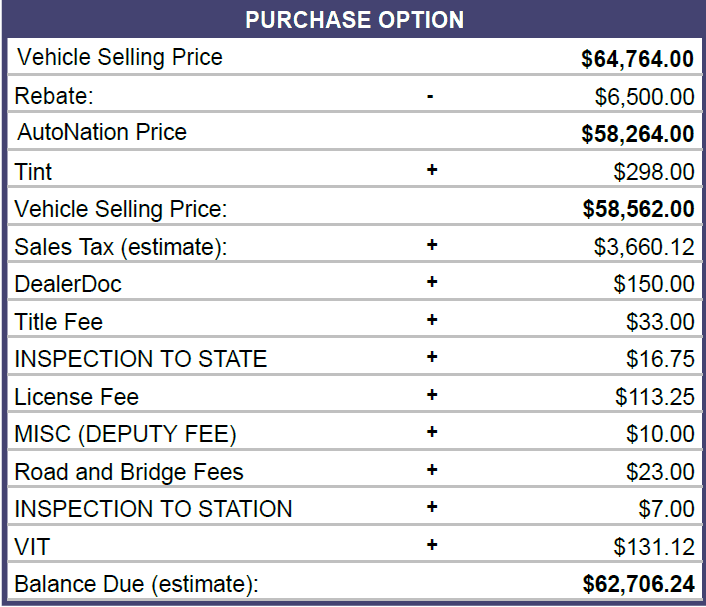
Task: Select the $298.00 Tint amount
Action: coord(653,172)
